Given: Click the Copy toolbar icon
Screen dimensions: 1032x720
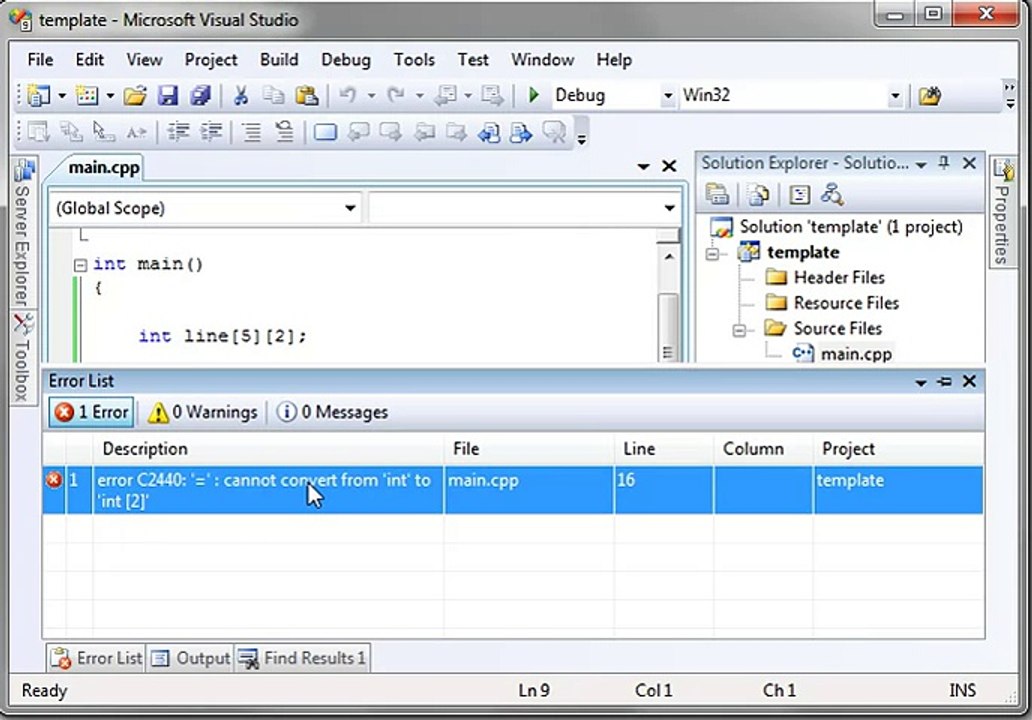Looking at the screenshot, I should pos(273,96).
